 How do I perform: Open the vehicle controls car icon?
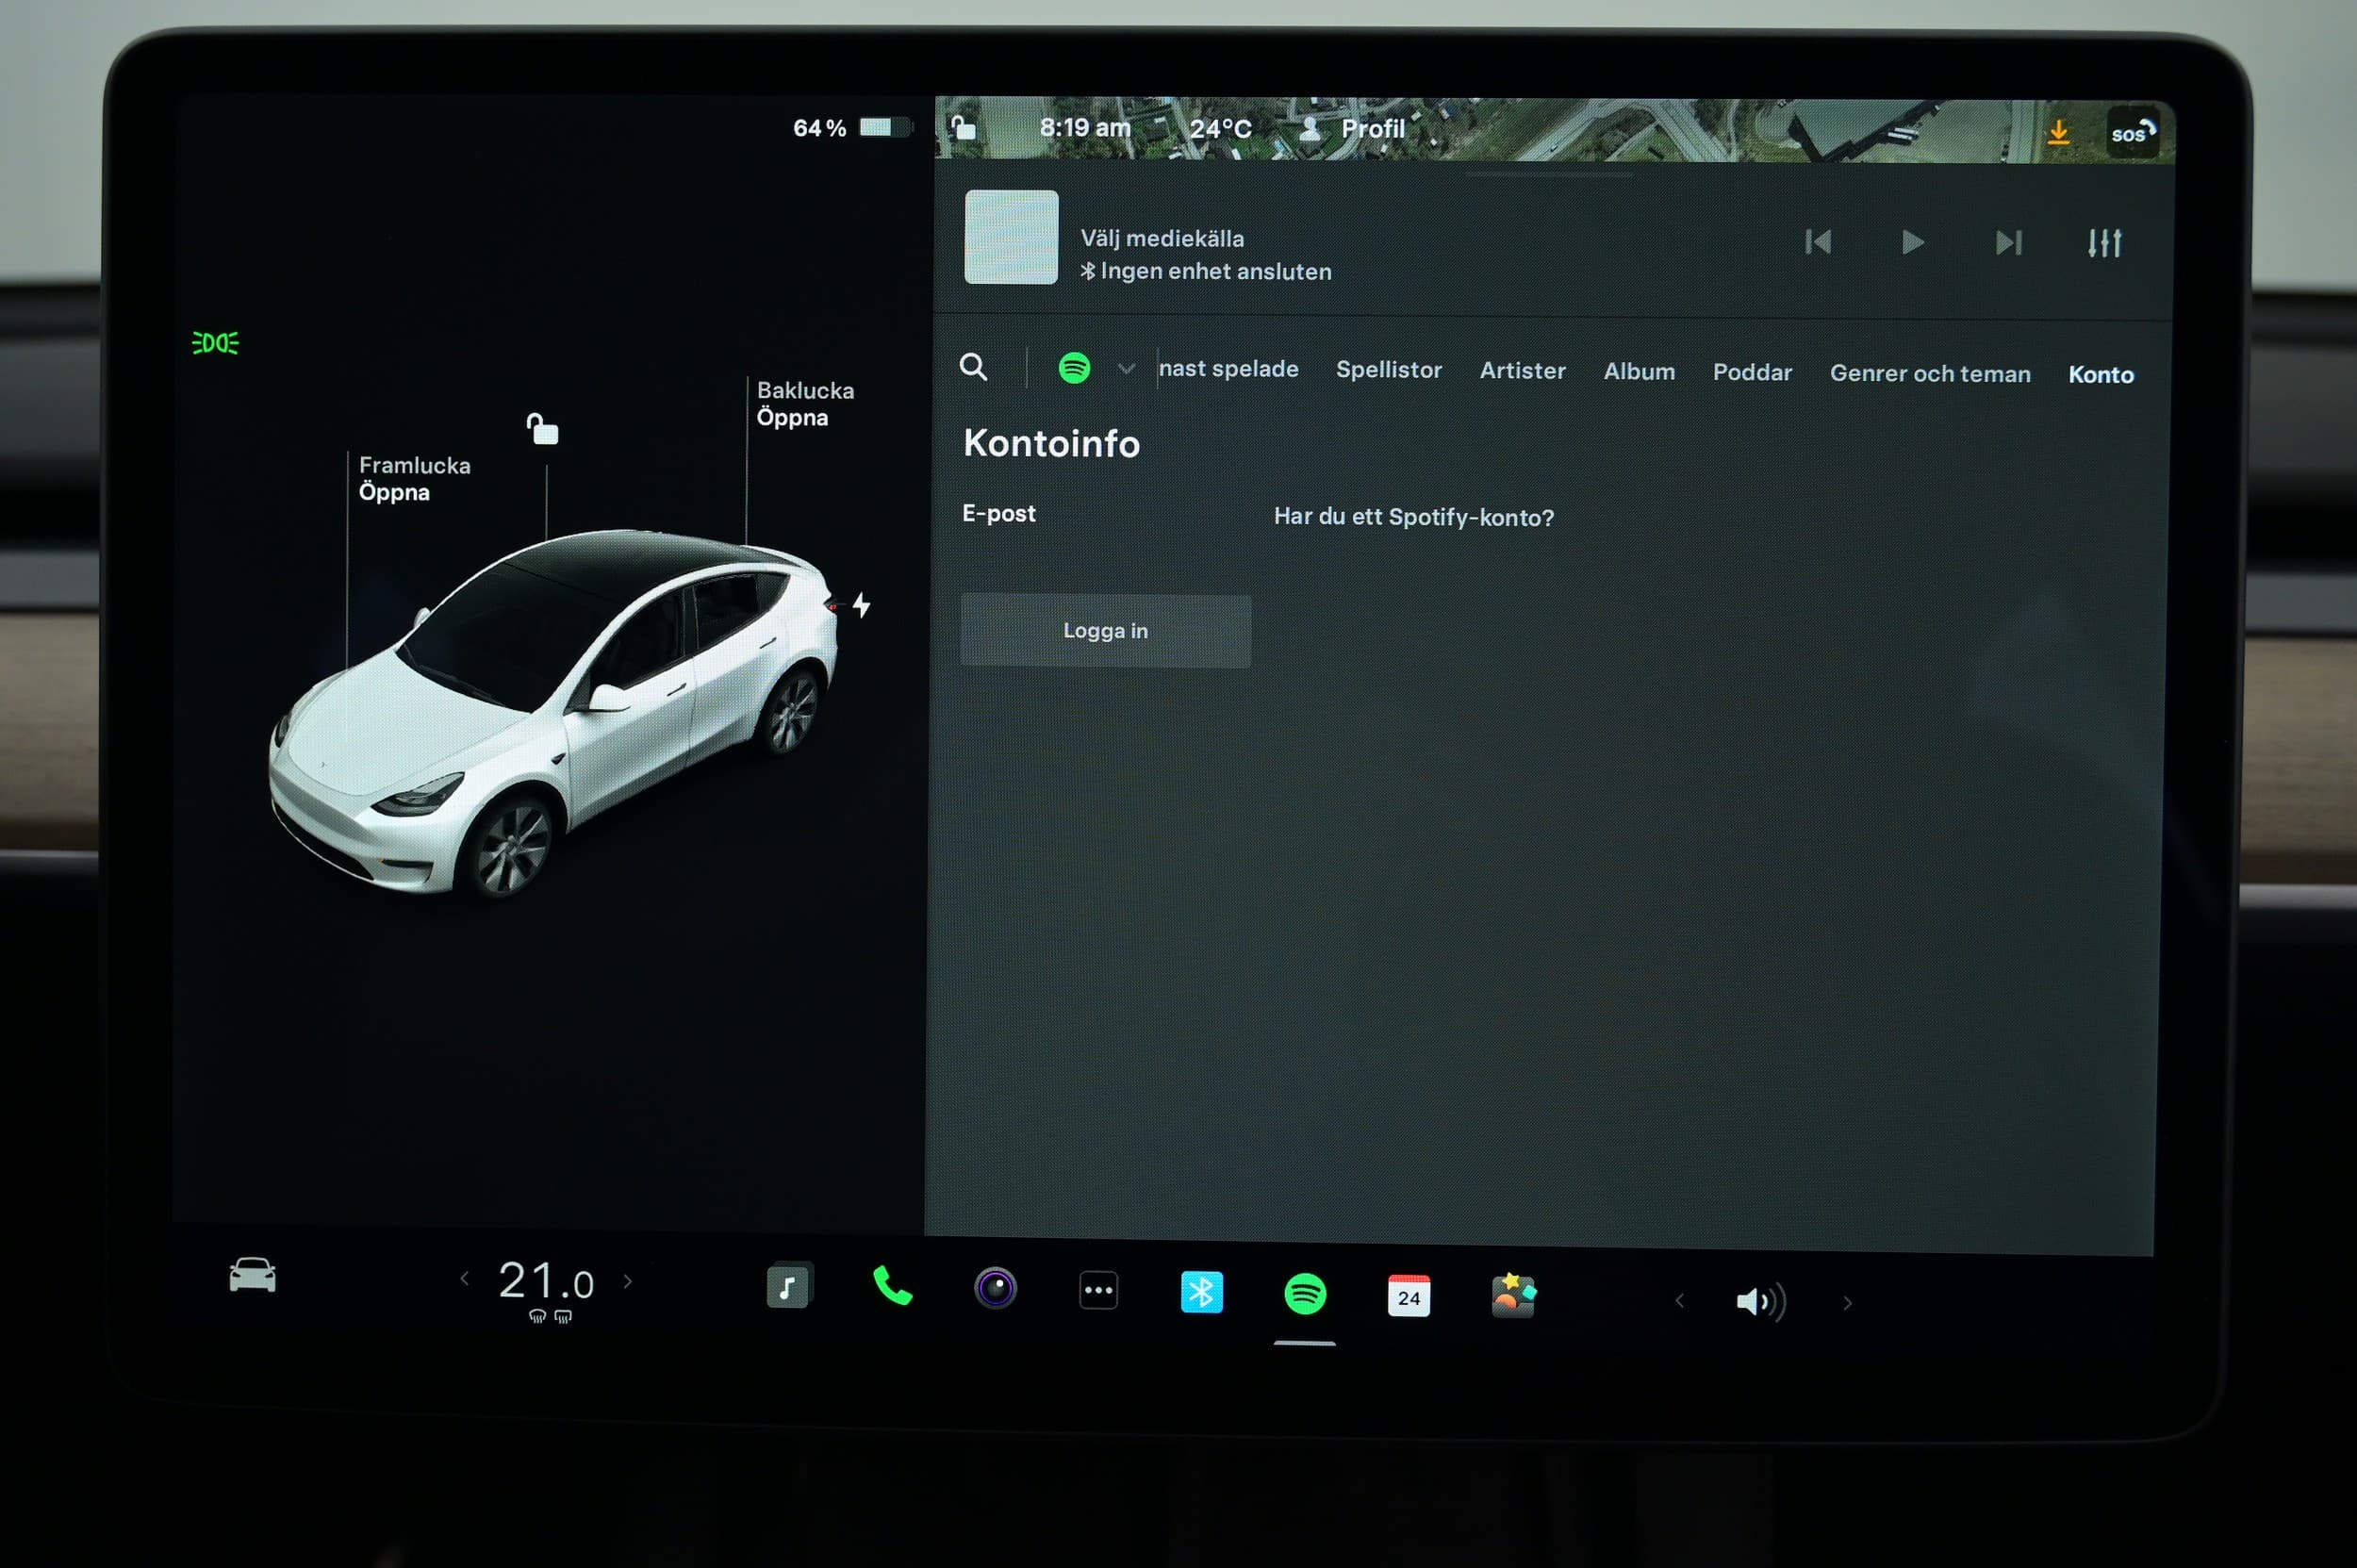252,1275
